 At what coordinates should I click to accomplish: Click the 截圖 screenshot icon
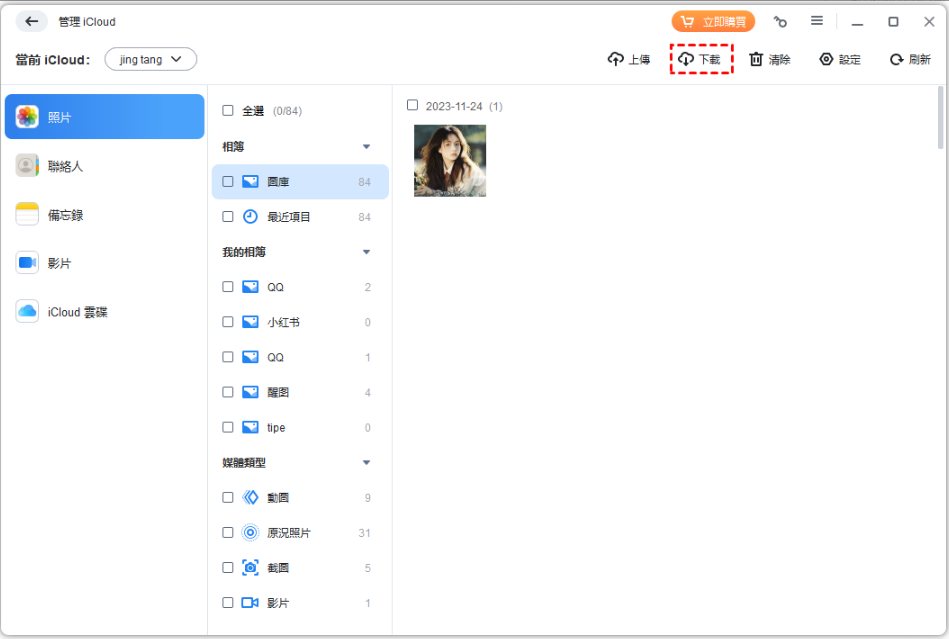[x=251, y=568]
